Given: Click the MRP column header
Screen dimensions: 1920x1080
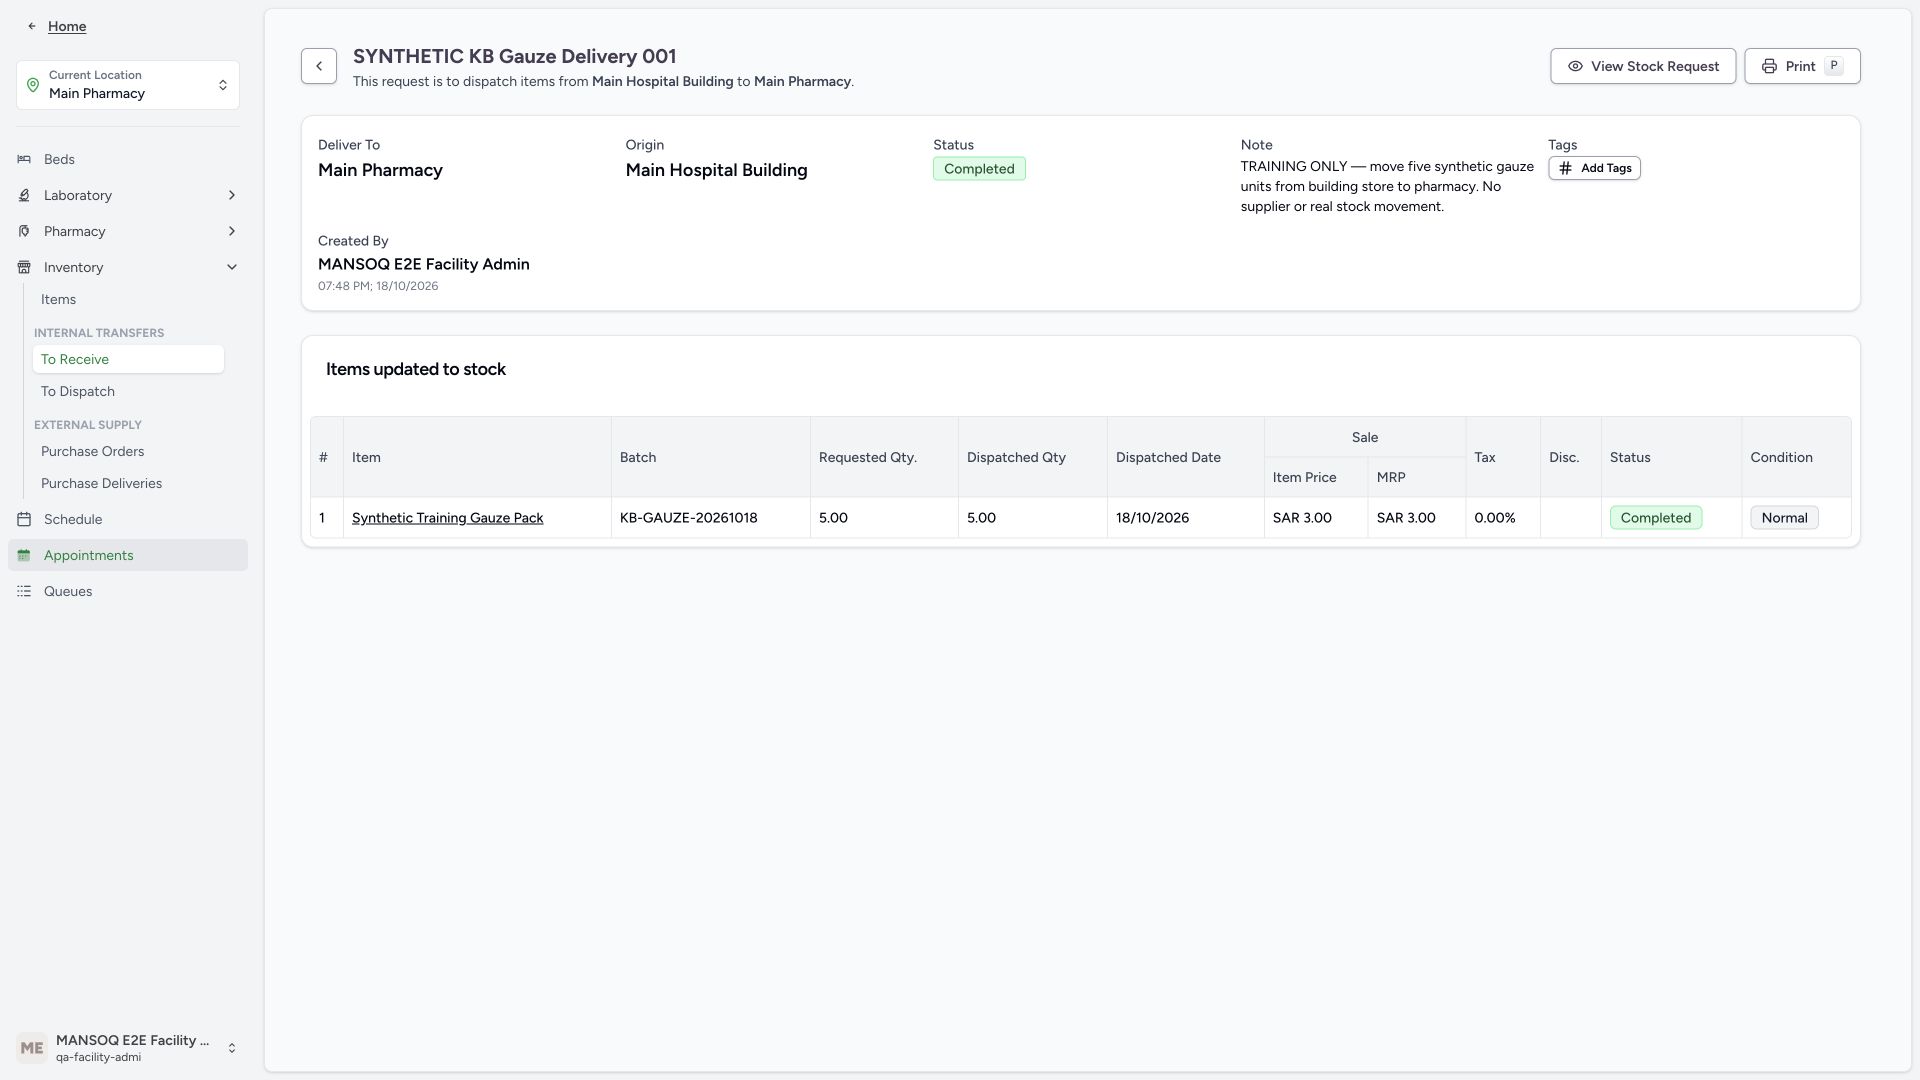Looking at the screenshot, I should (x=1416, y=477).
